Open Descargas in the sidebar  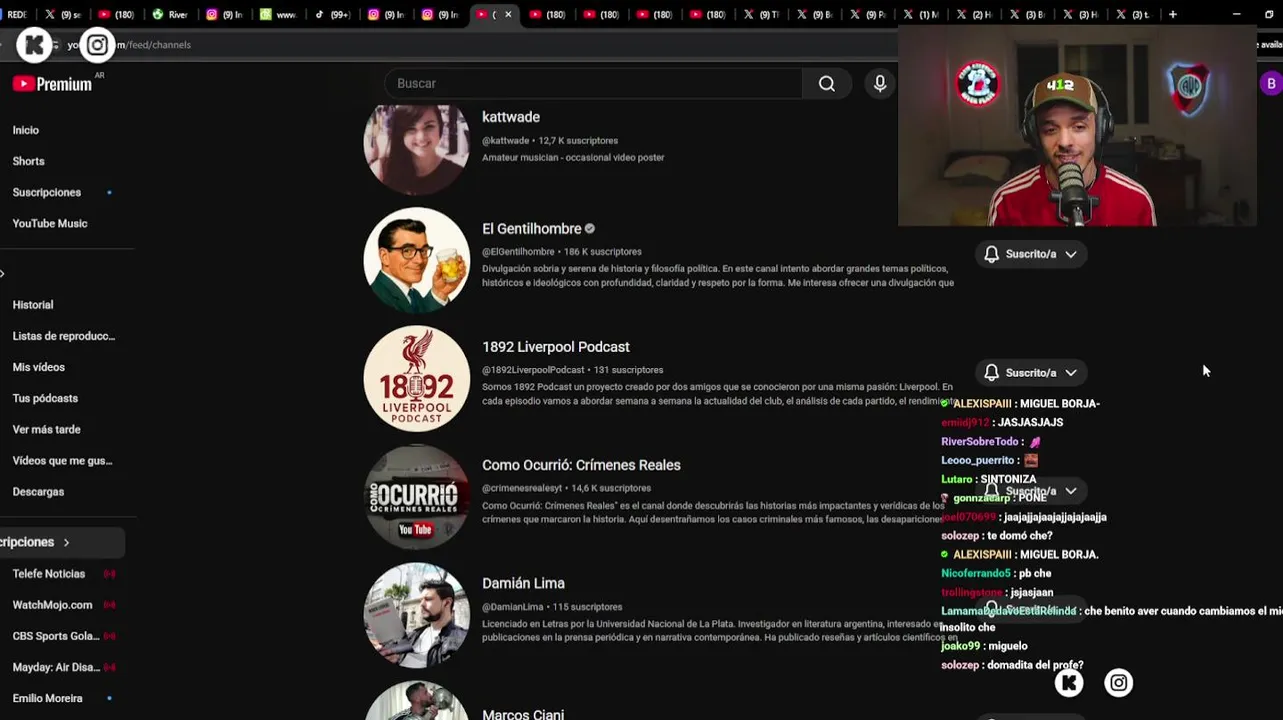38,491
